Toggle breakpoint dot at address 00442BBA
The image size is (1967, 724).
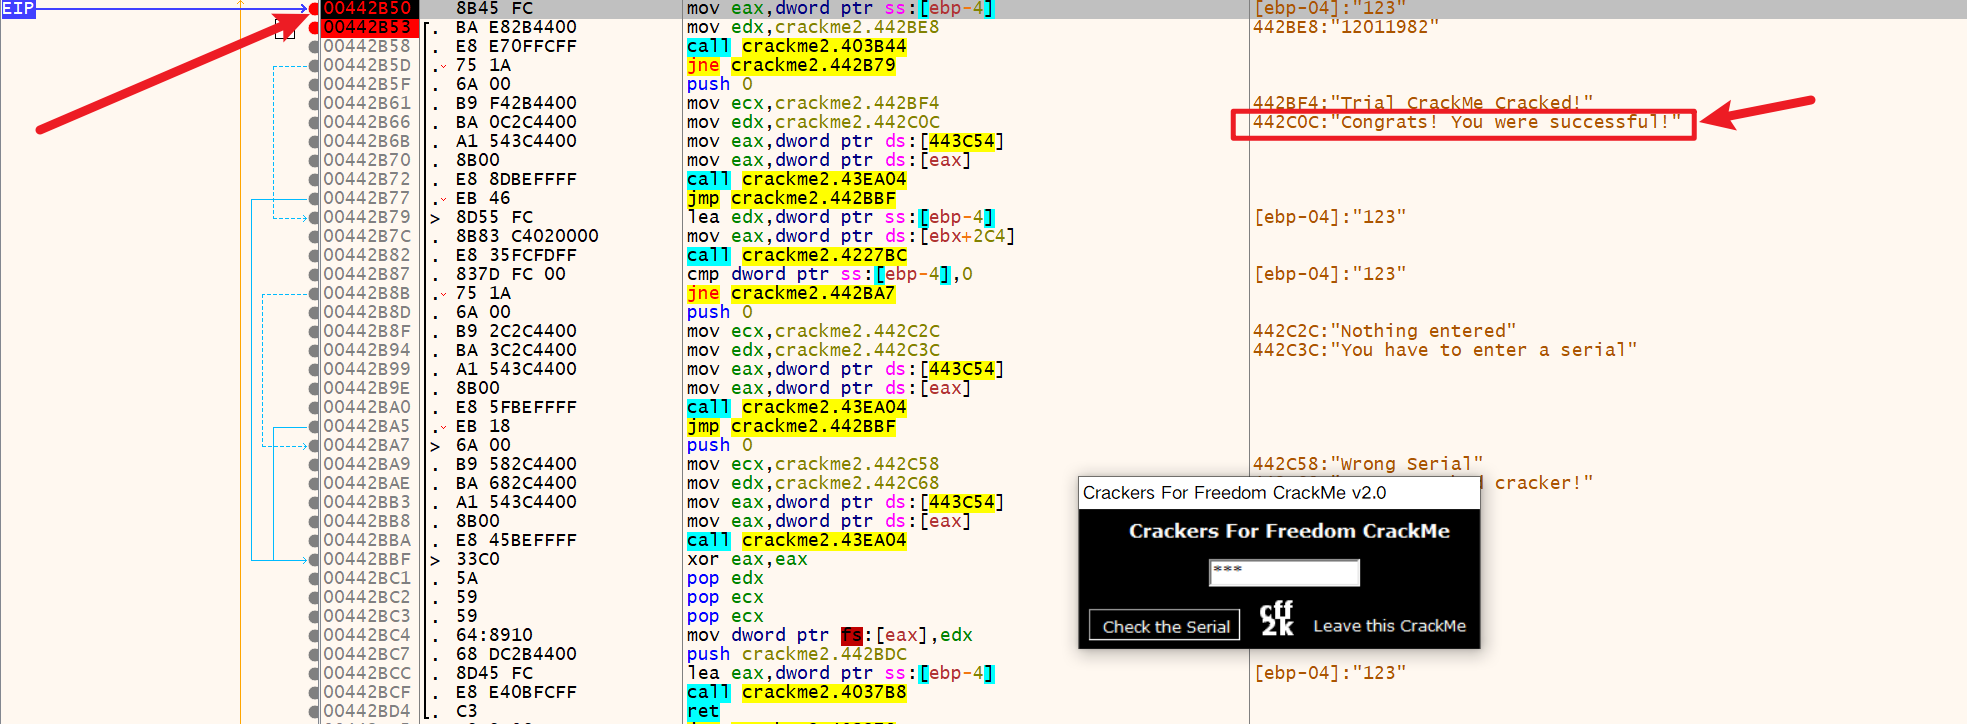point(314,541)
